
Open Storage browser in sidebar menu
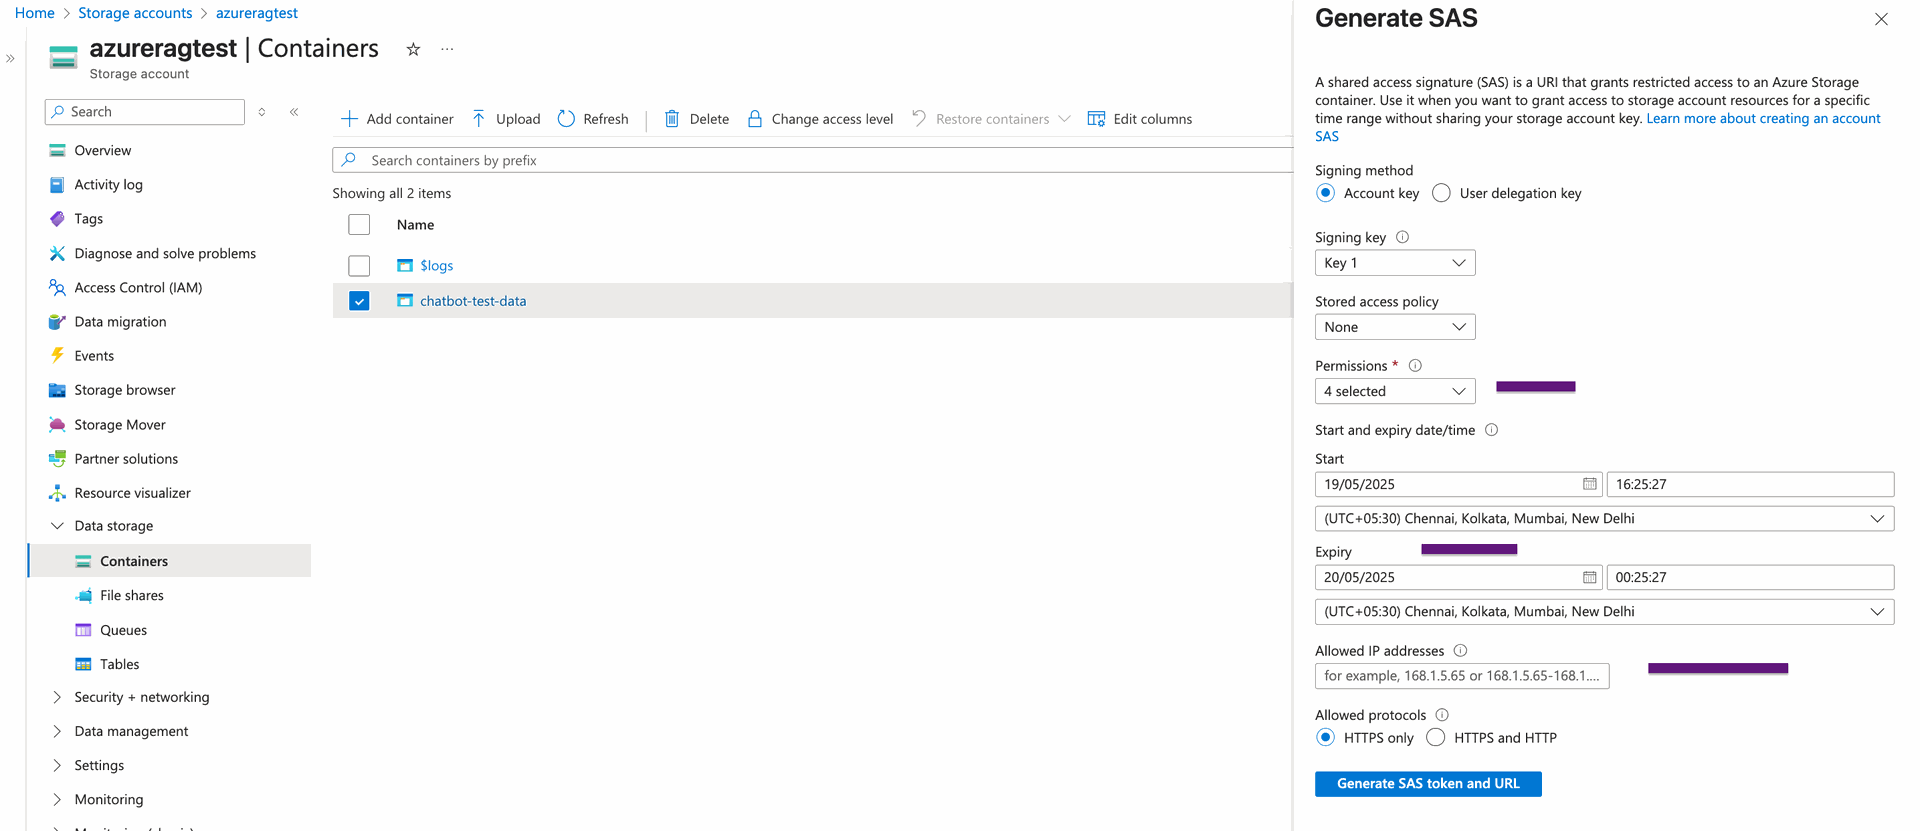point(124,390)
